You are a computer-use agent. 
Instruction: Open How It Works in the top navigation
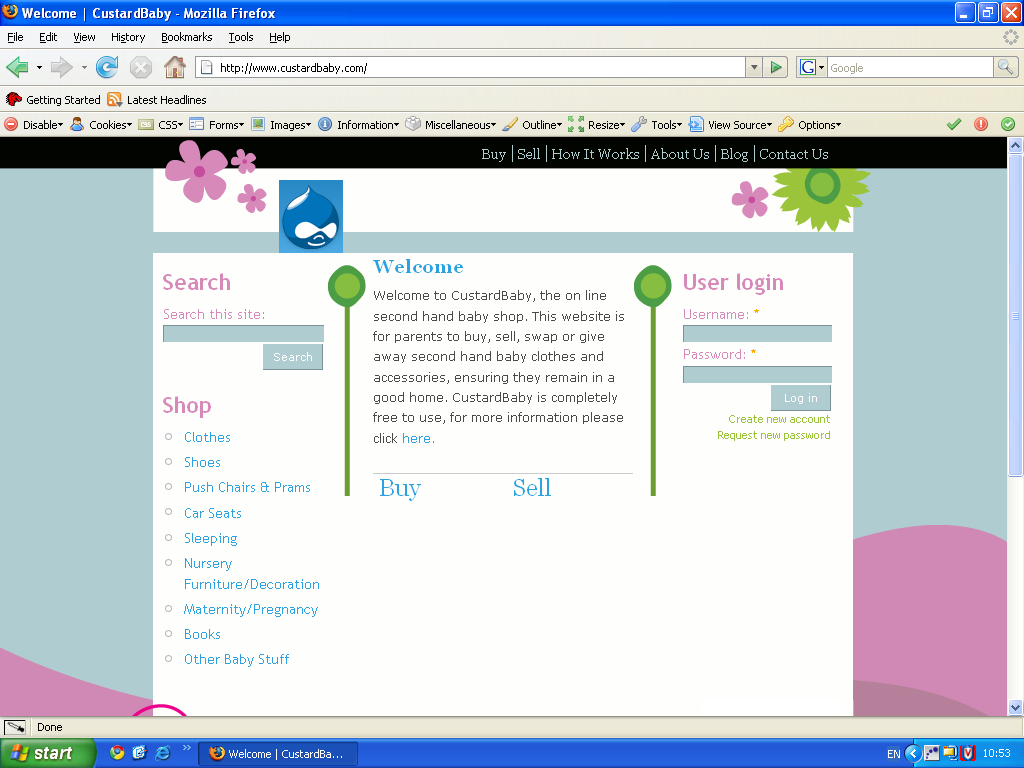595,154
